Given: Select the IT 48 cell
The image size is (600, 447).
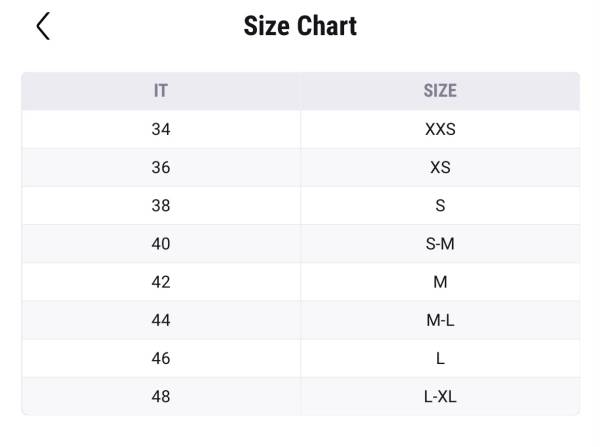Looking at the screenshot, I should pos(161,396).
